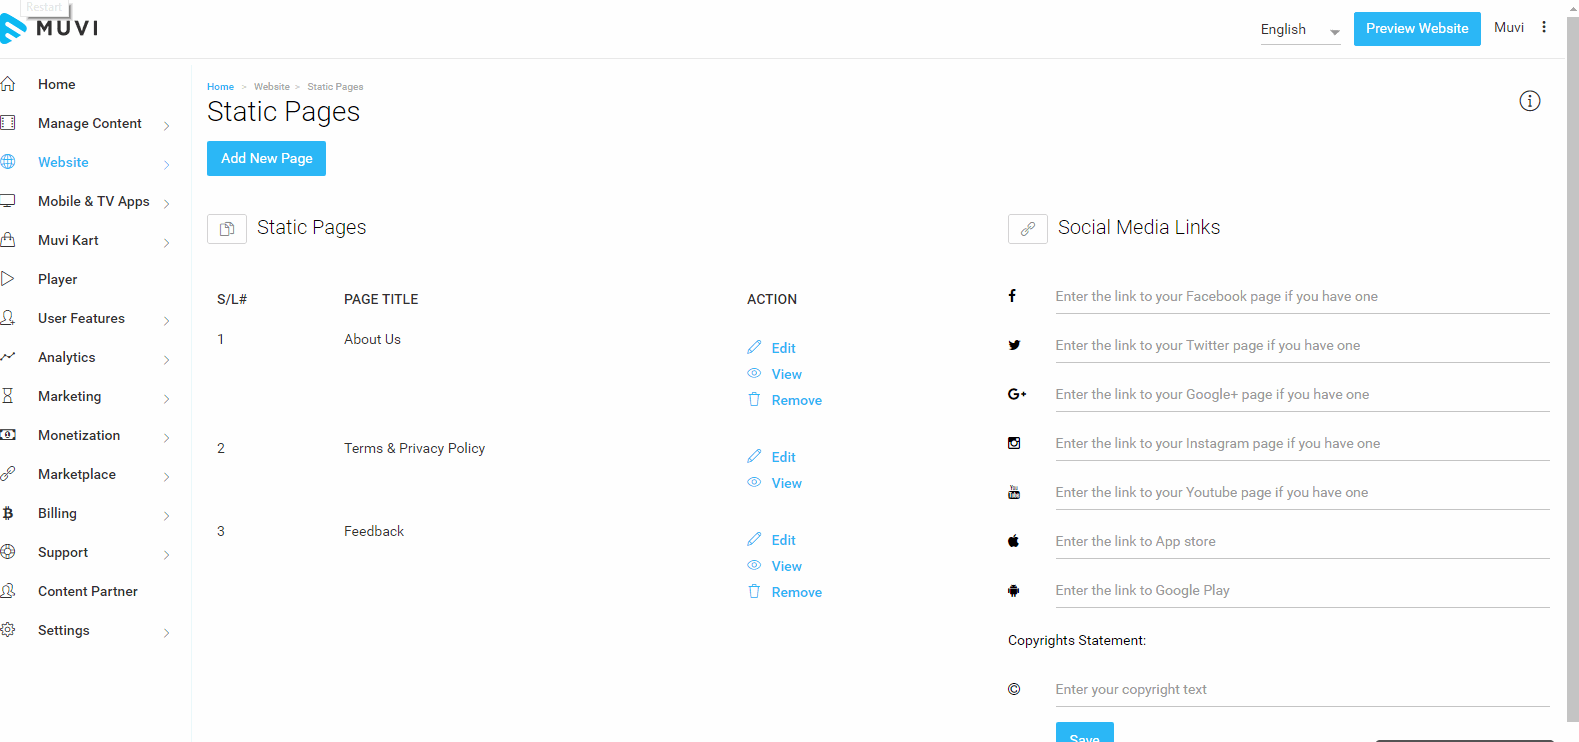Click Remove for the About Us page
Screen dimensions: 1579x742
(x=797, y=400)
